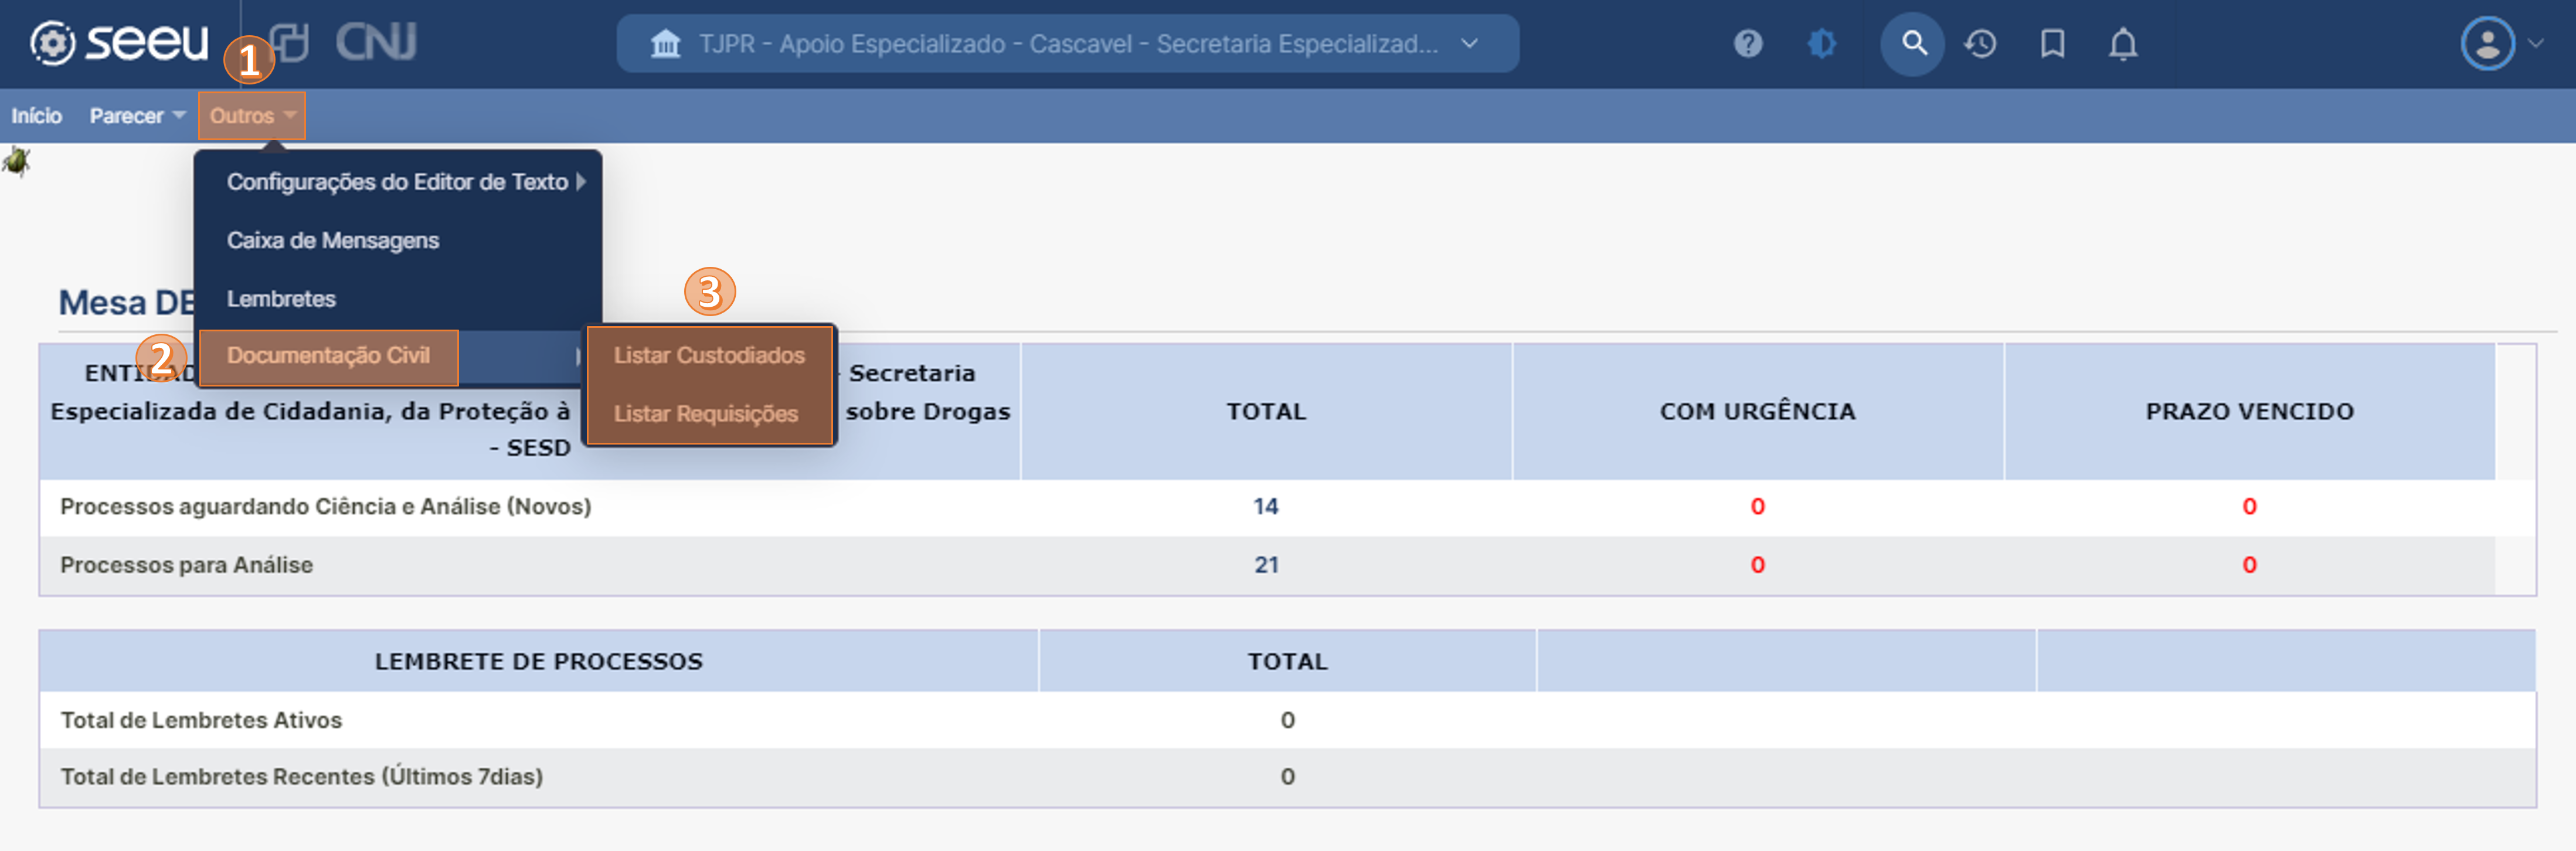Click urgência count for Processos para Análise
Viewport: 2576px width, 851px height.
pyautogui.click(x=1758, y=566)
